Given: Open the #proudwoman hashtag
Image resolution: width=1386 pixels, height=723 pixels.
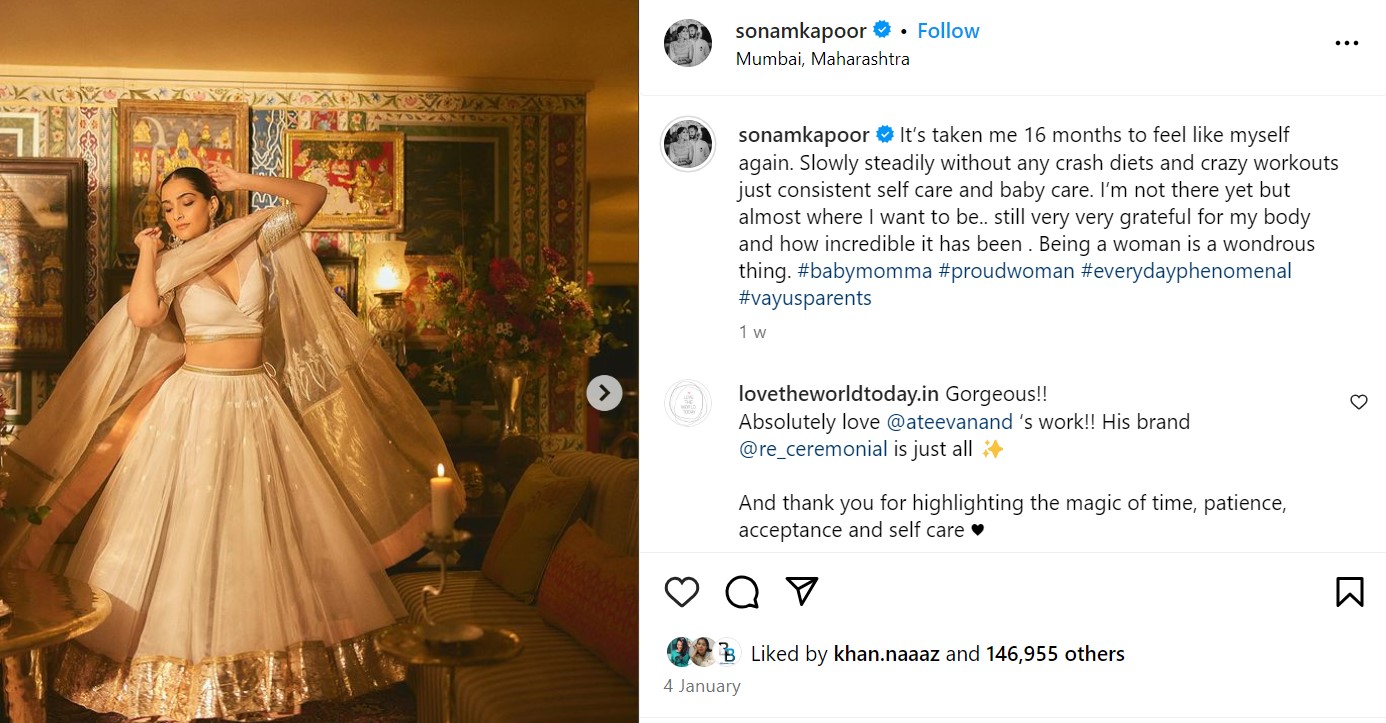Looking at the screenshot, I should pyautogui.click(x=1006, y=271).
